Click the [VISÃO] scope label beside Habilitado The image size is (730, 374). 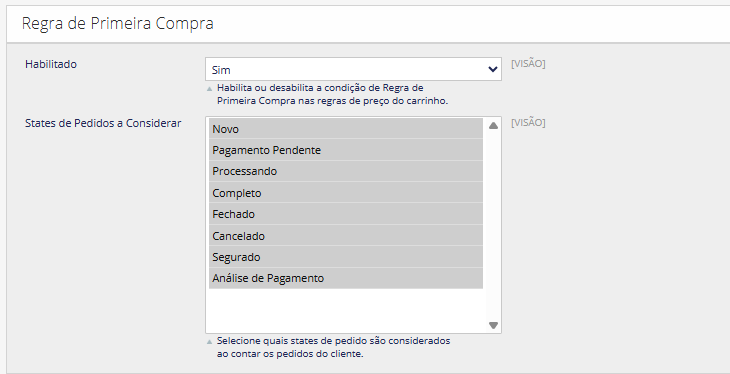tap(528, 64)
